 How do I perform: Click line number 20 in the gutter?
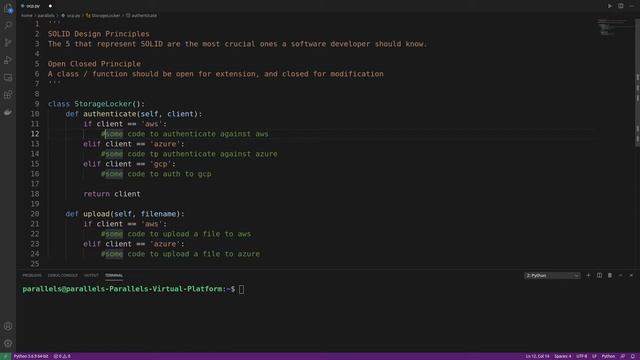[x=35, y=214]
